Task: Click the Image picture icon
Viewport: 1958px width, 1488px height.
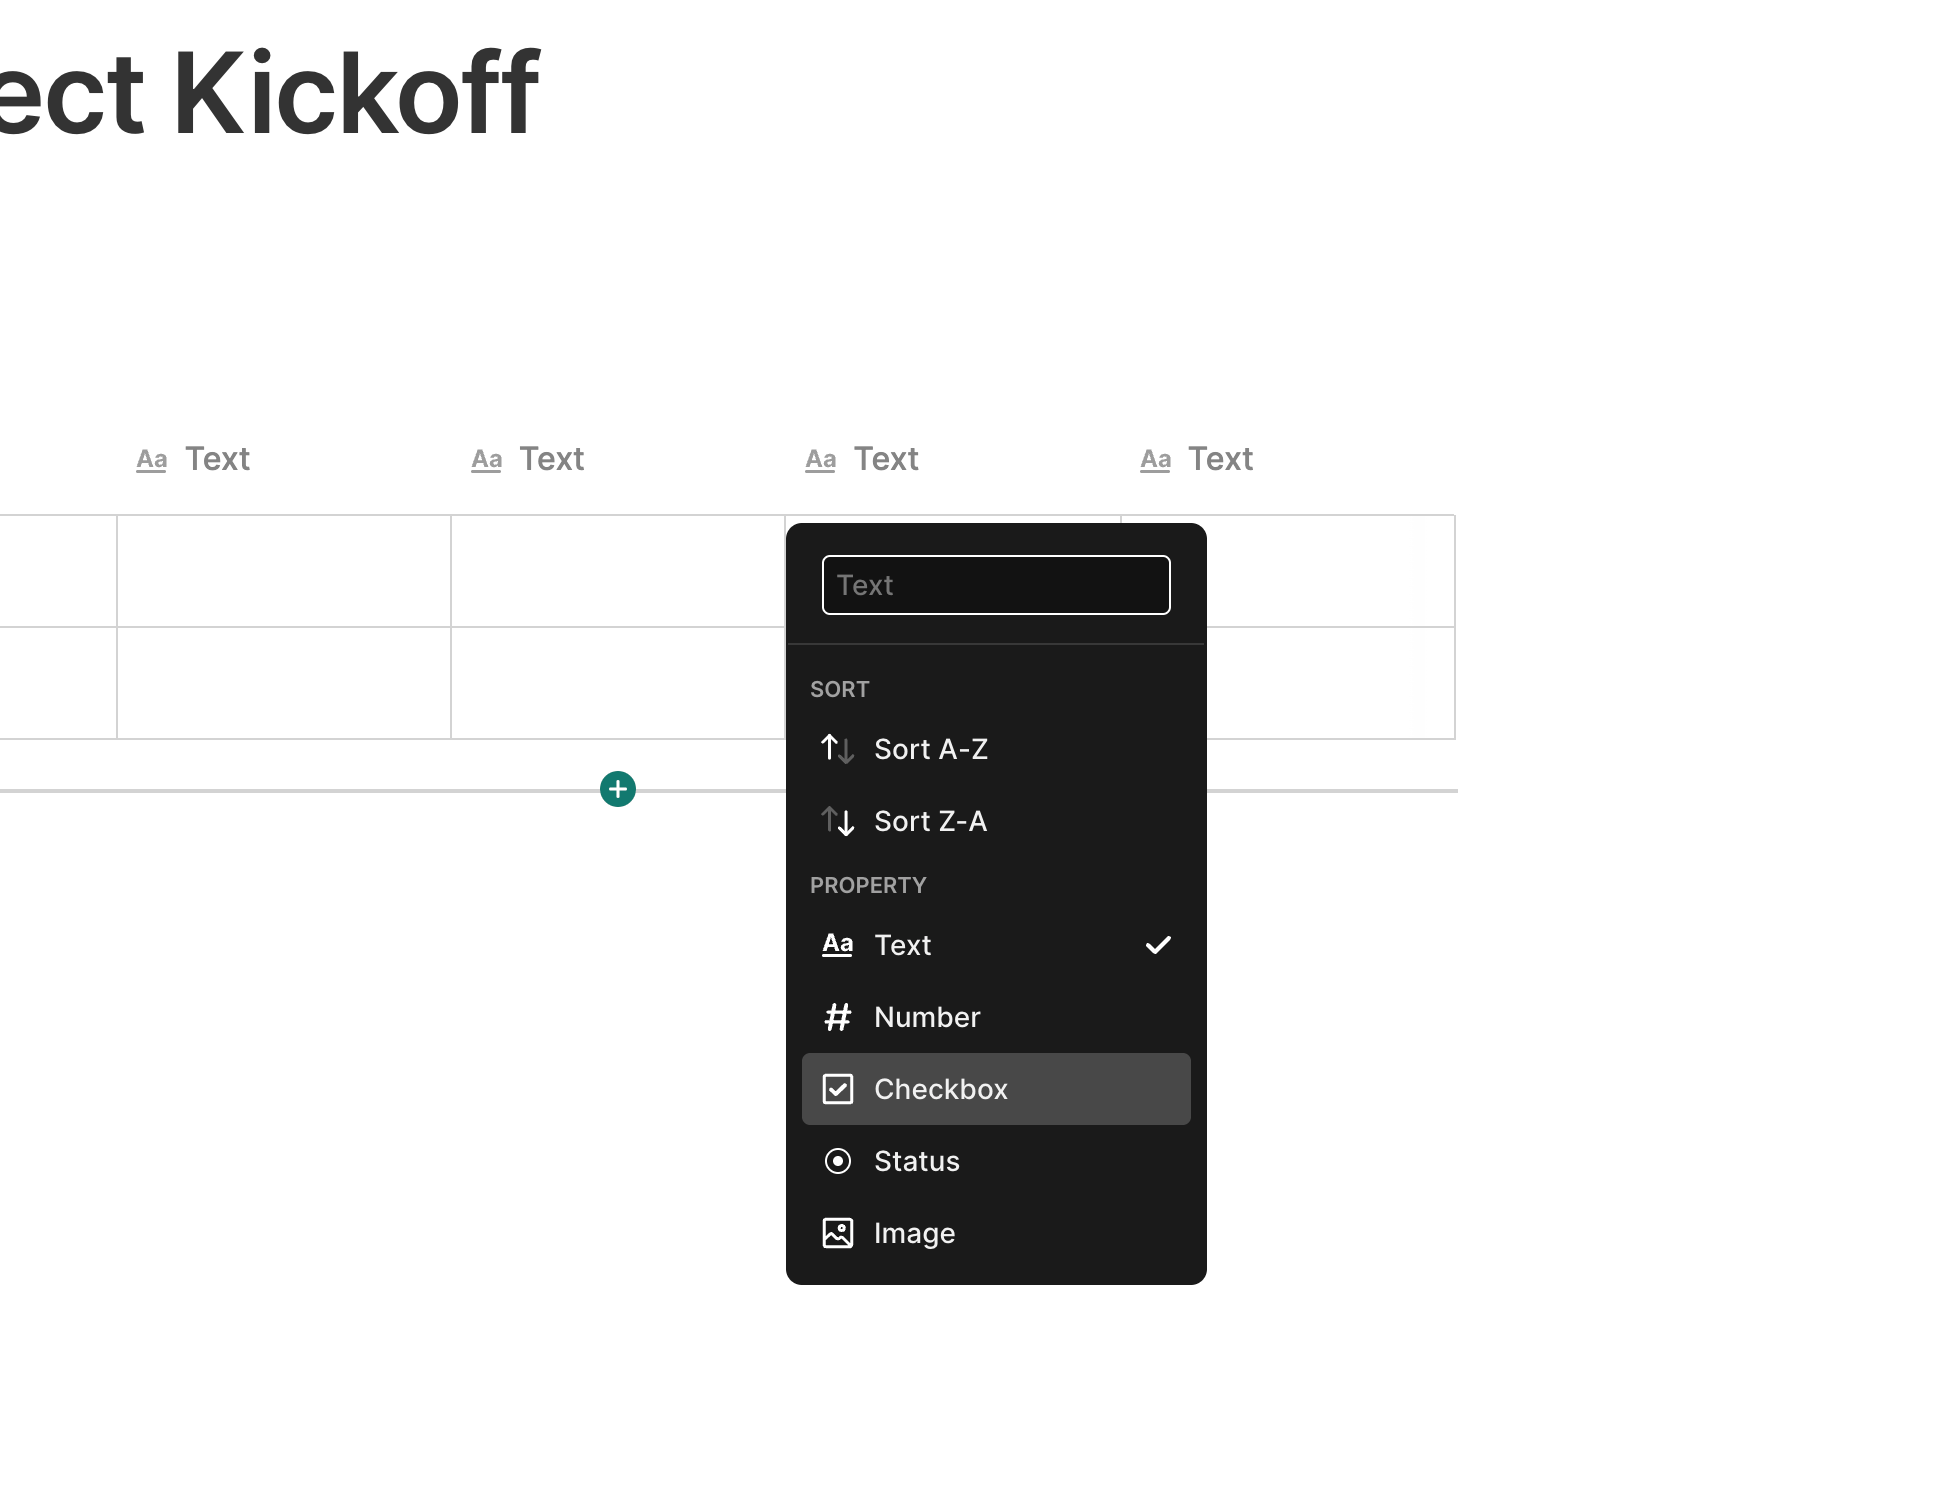Action: click(x=837, y=1233)
